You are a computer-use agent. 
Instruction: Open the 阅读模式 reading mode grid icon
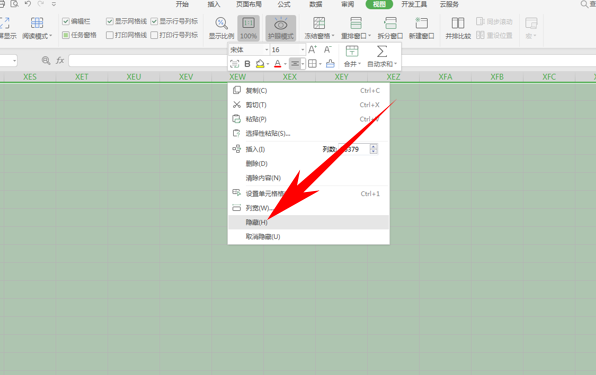(x=36, y=23)
